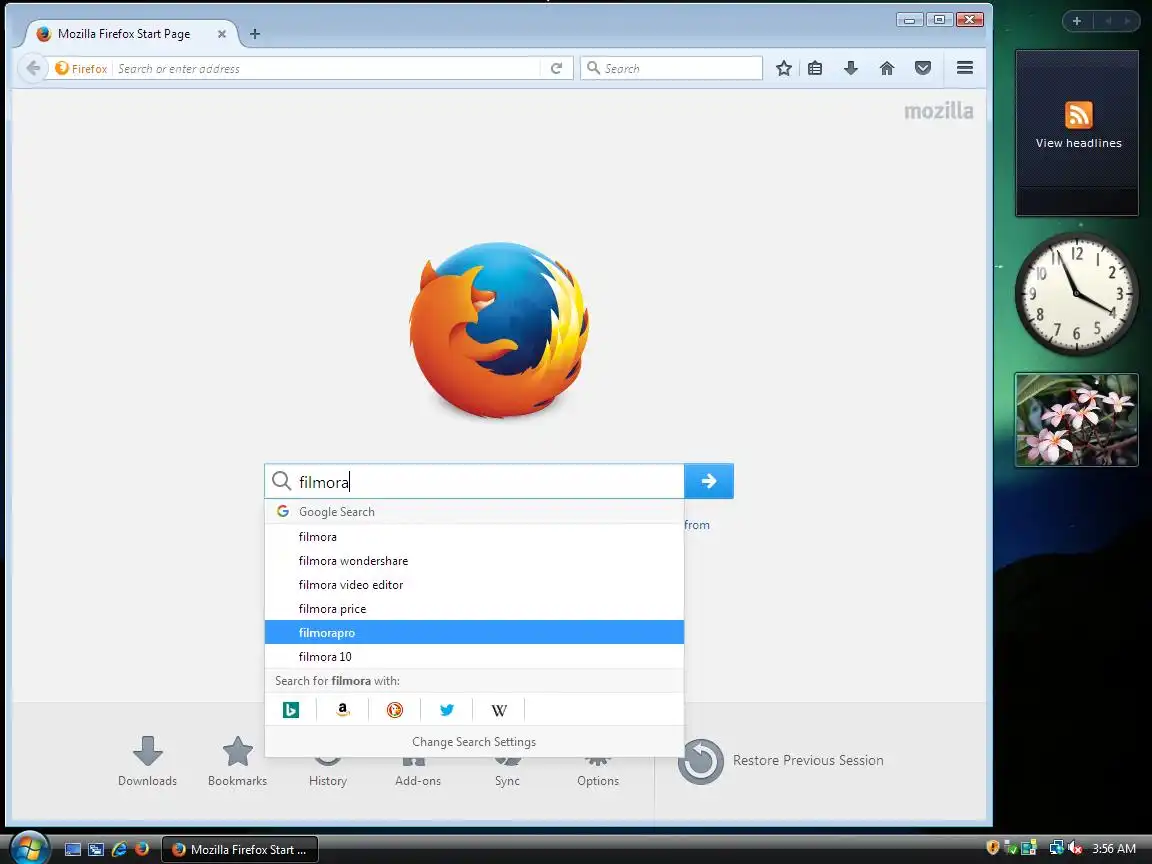Focus the toolbar Search box
The image size is (1152, 864).
(672, 68)
